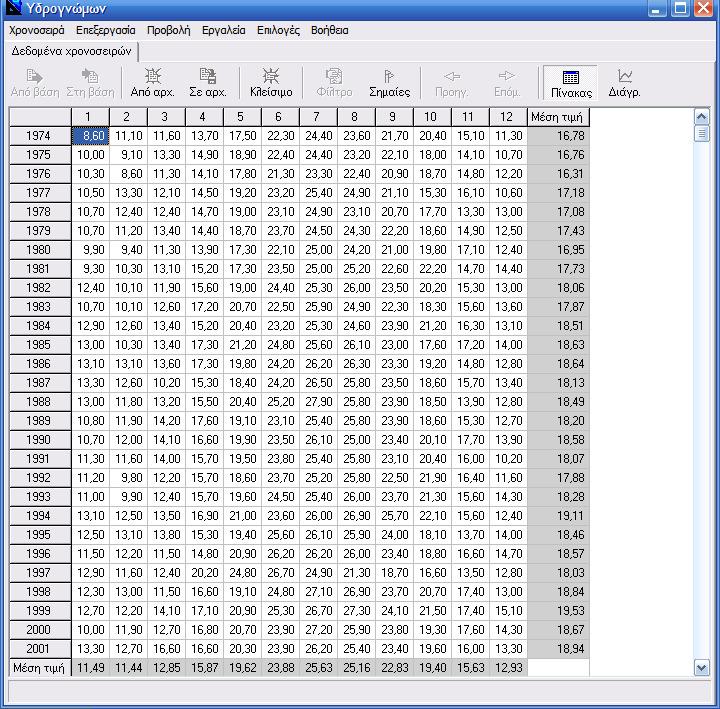720x709 pixels.
Task: Click column header '6'
Action: [280, 117]
